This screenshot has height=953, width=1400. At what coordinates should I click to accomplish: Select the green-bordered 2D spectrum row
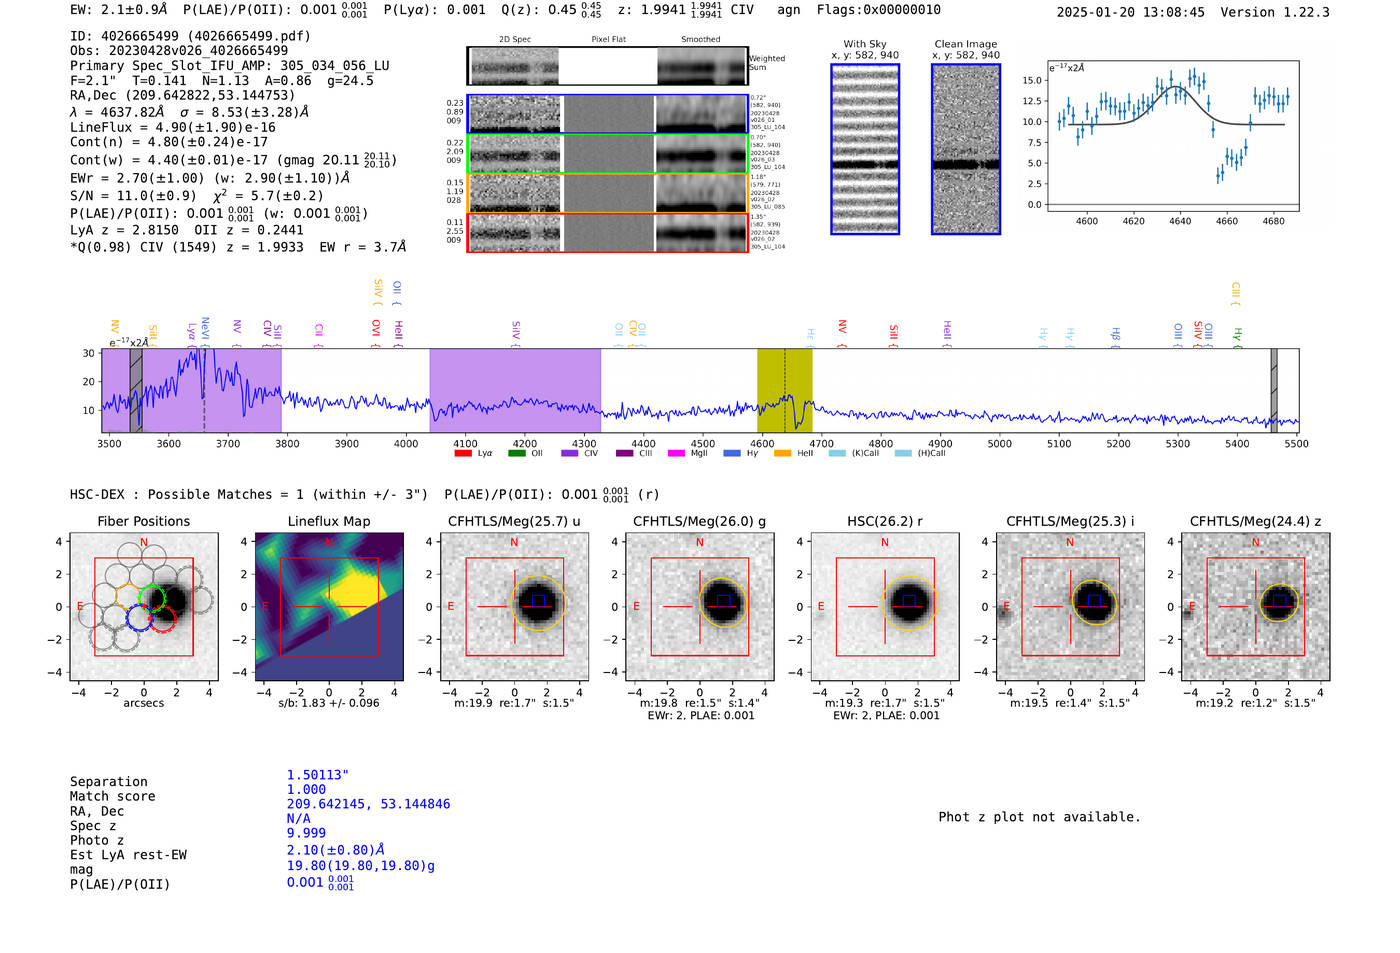(x=608, y=154)
